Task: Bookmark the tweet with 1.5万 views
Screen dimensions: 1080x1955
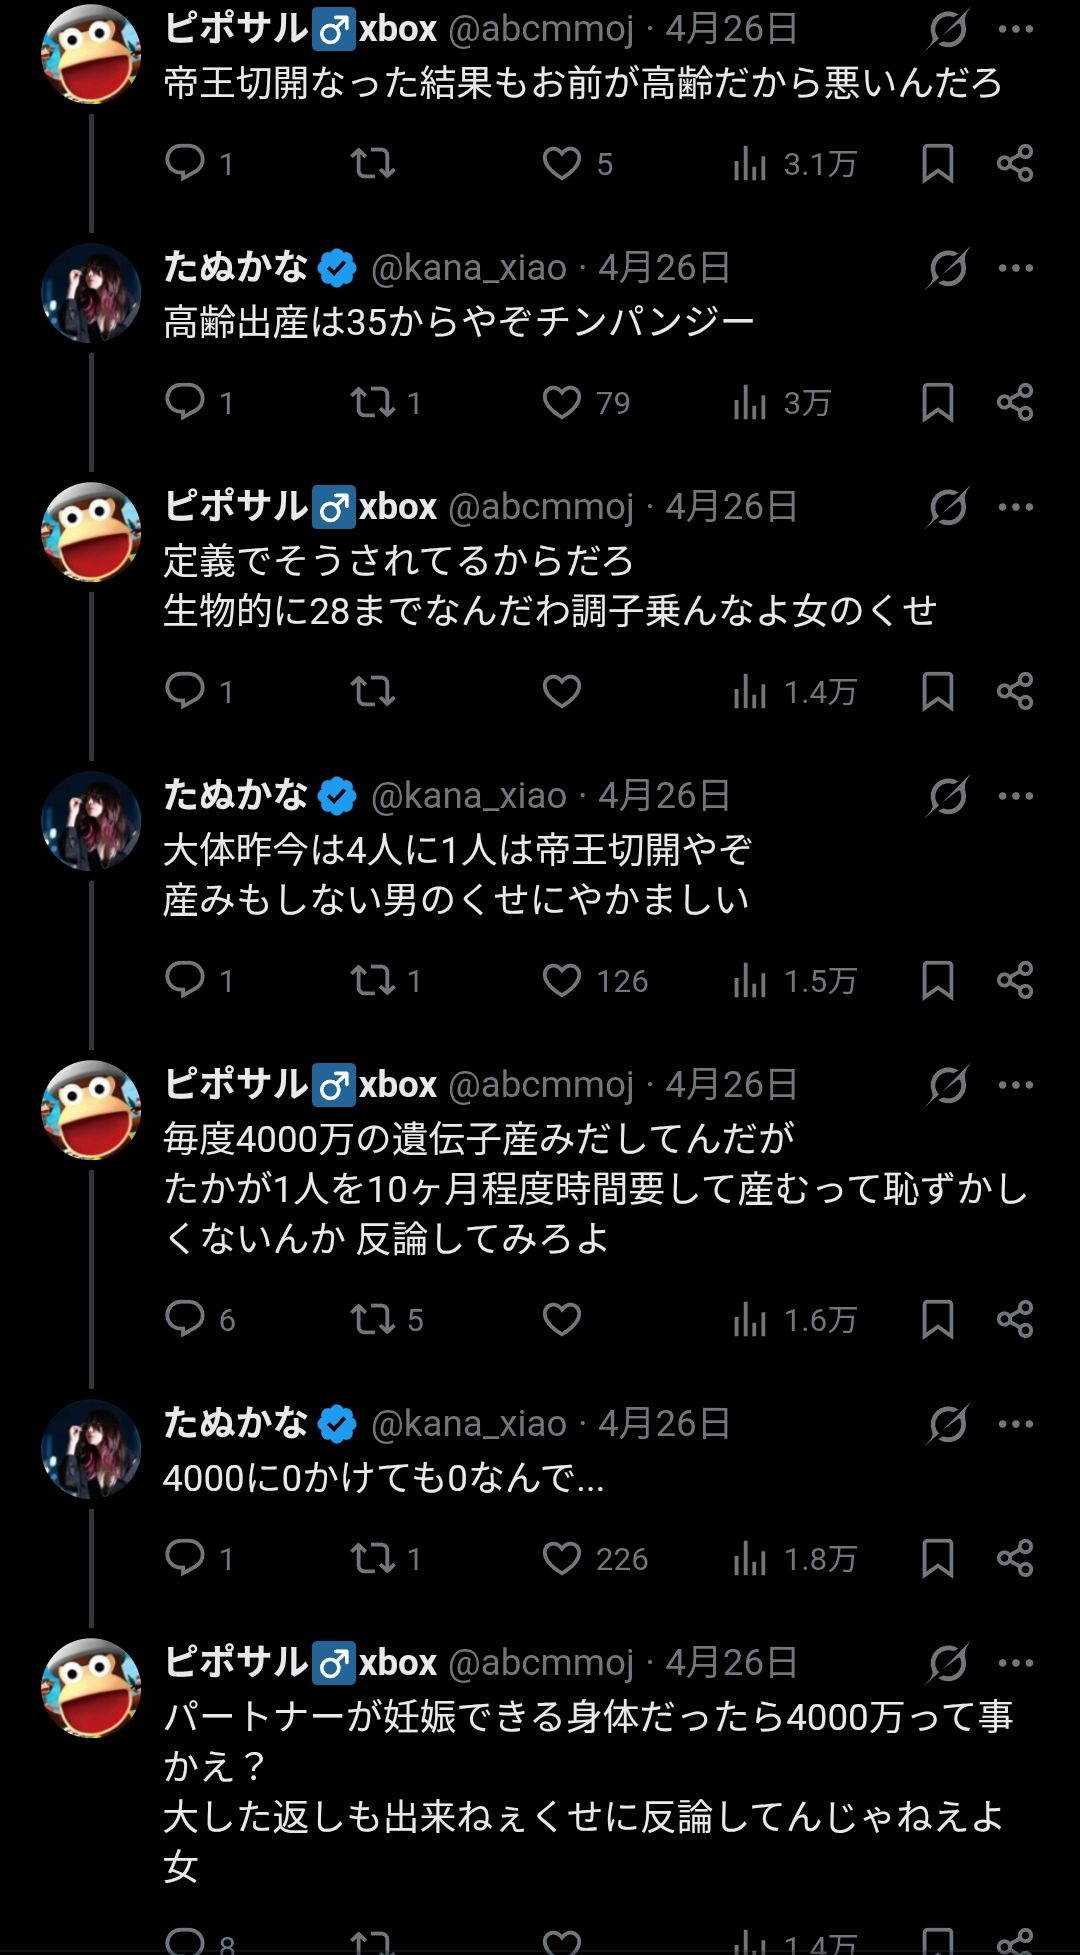Action: click(937, 980)
